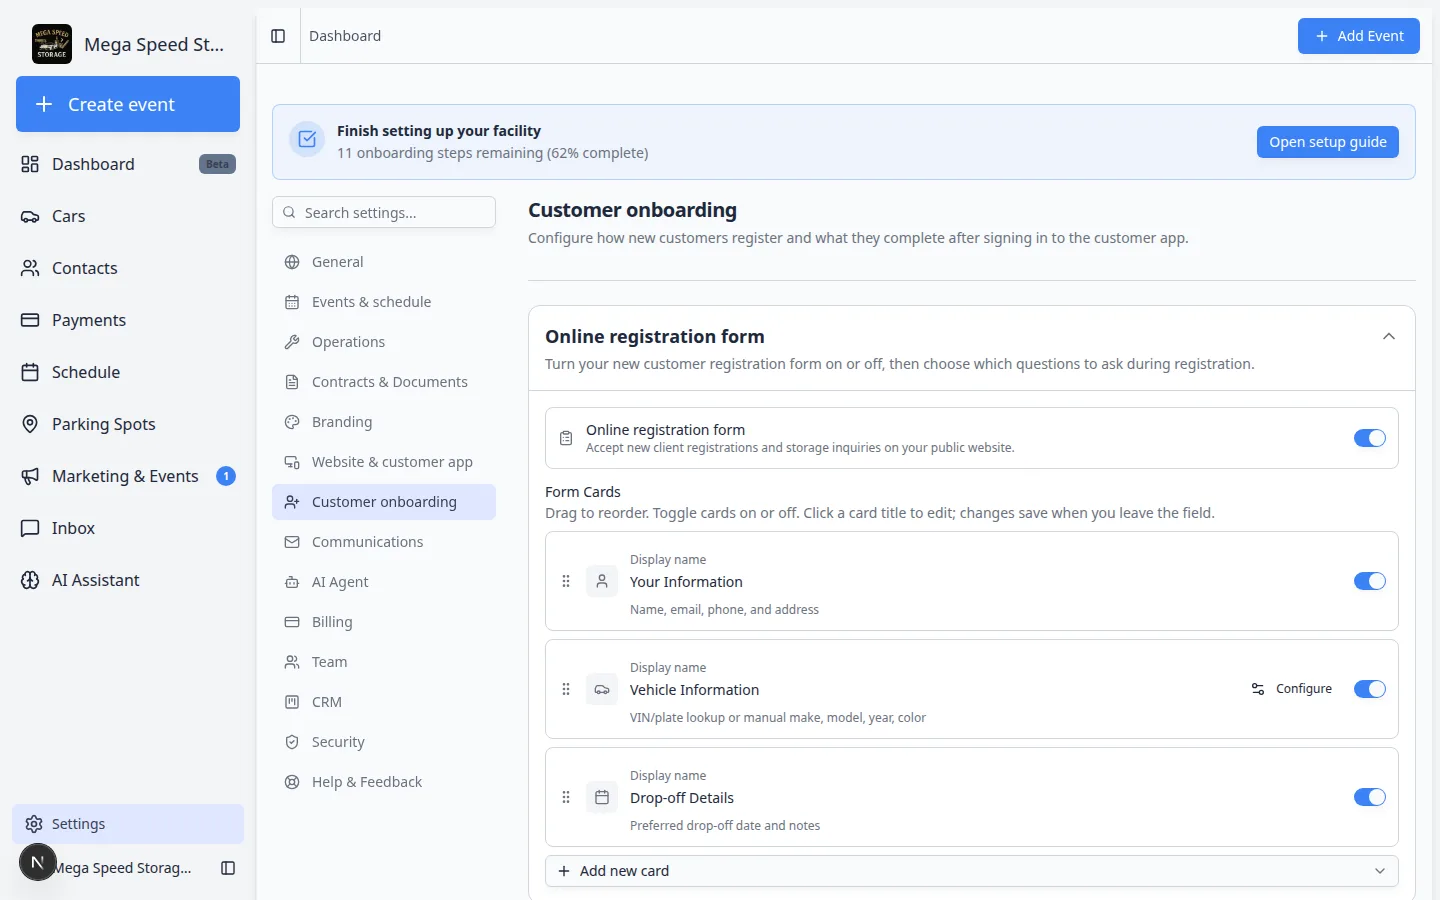Click the Cars car icon in the sidebar
This screenshot has height=900, width=1440.
pyautogui.click(x=30, y=216)
